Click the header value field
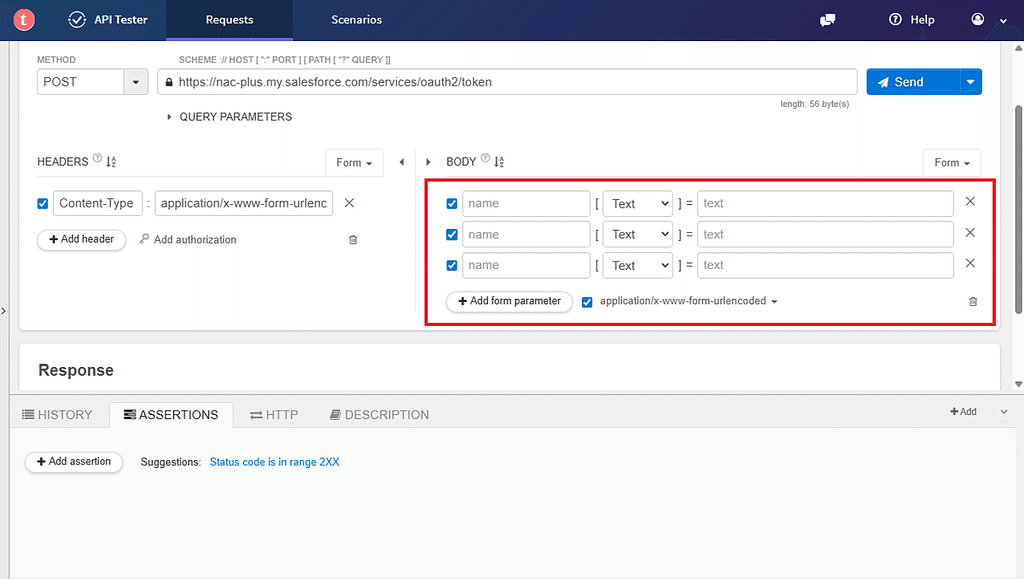 244,203
